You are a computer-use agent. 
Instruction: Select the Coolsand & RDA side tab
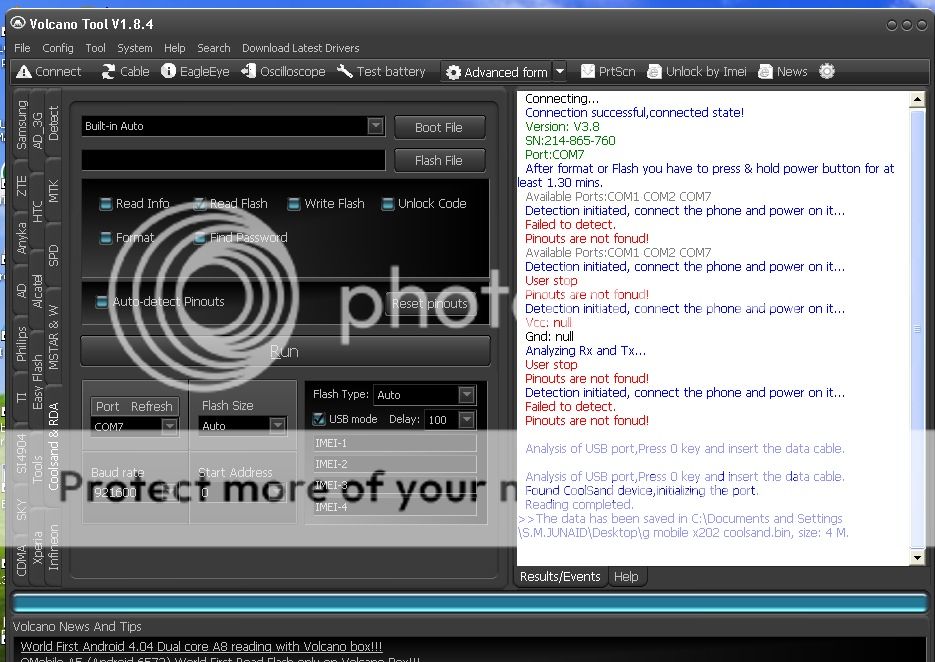(x=54, y=446)
